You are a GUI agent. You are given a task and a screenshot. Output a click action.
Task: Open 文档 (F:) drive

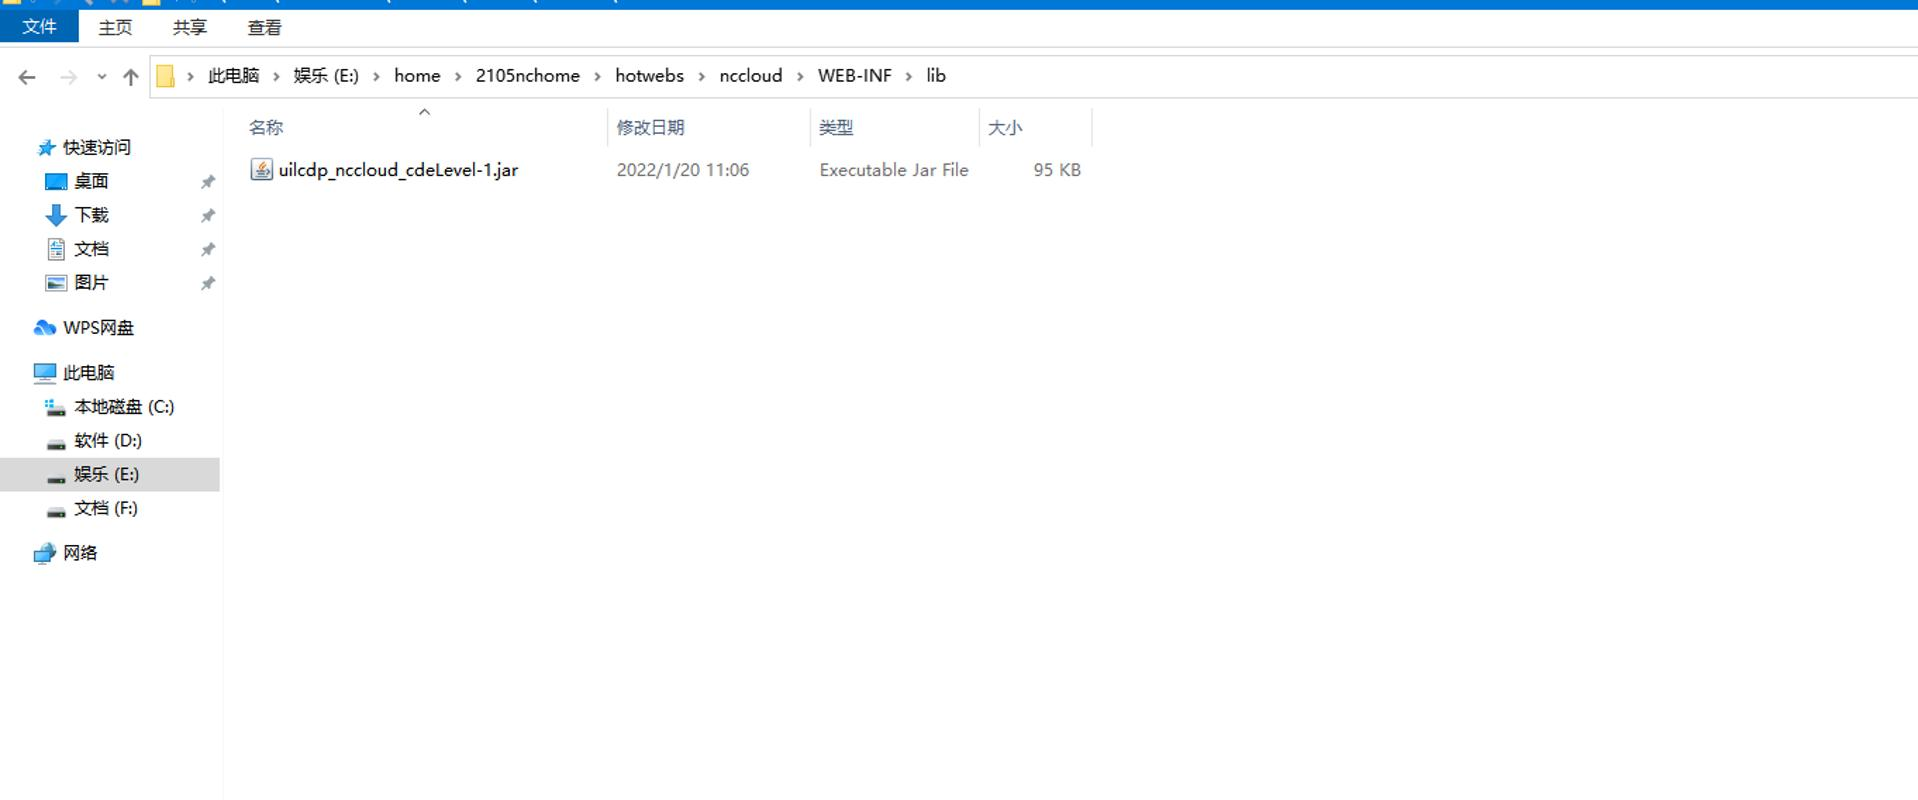pyautogui.click(x=106, y=509)
